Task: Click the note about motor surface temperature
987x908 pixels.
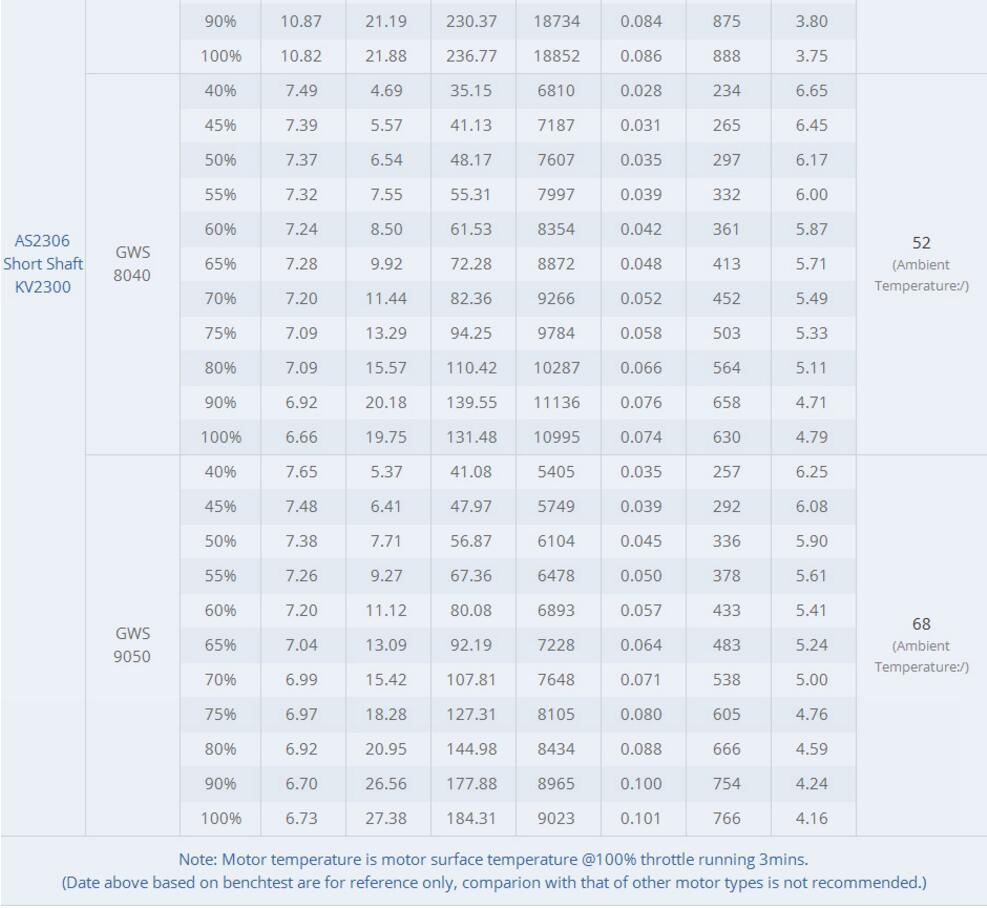Action: (x=493, y=859)
